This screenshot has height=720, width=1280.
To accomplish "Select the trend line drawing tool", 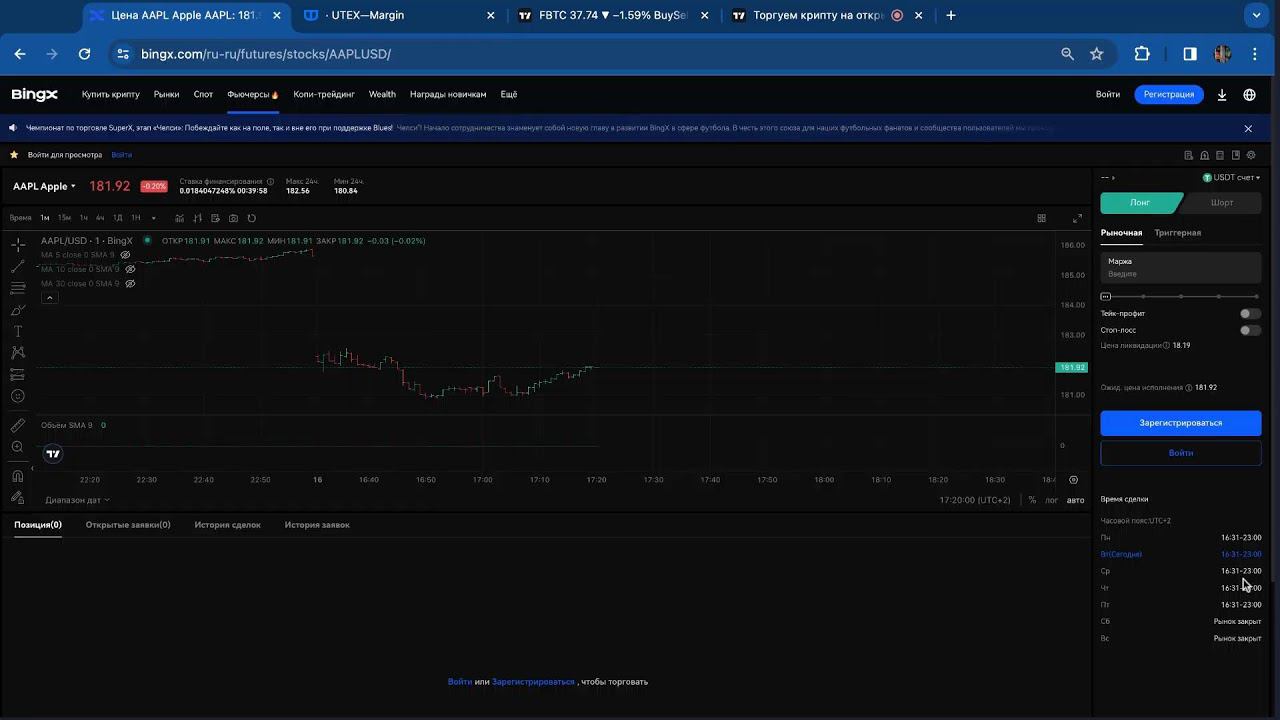I will pyautogui.click(x=18, y=267).
